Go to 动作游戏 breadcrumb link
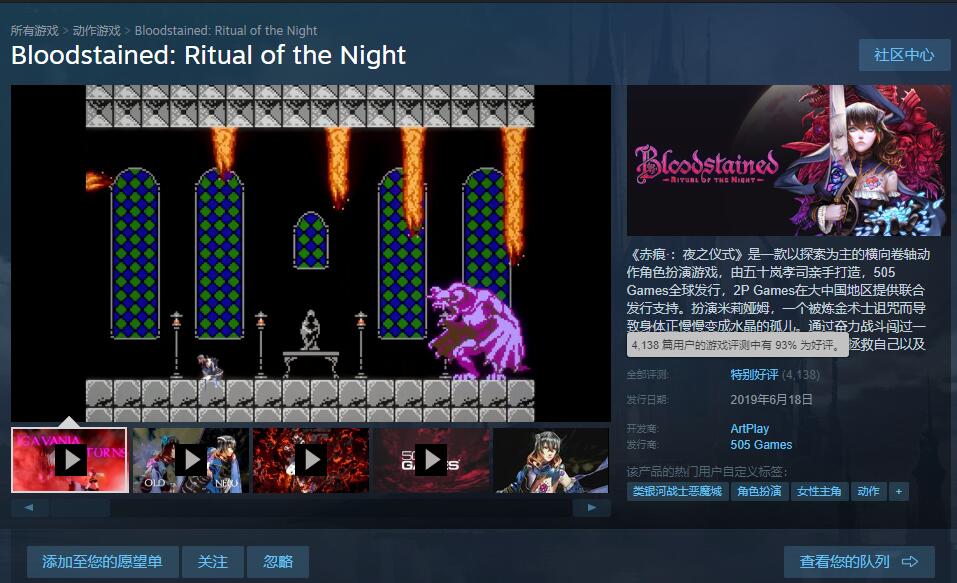The height and width of the screenshot is (583, 957). tap(96, 31)
